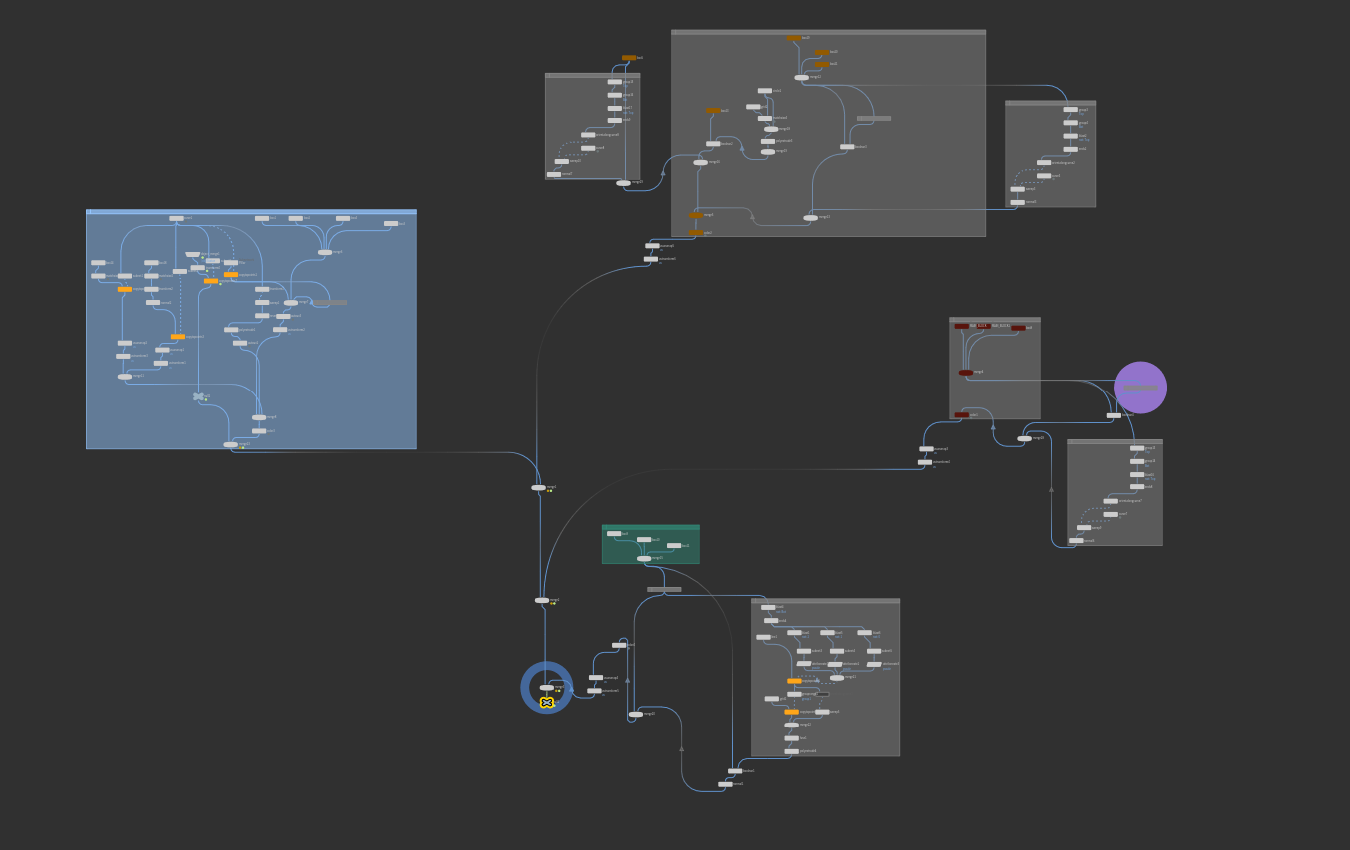Select the brown box node above the small gray box
Viewport: 1350px width, 850px height.
[629, 58]
